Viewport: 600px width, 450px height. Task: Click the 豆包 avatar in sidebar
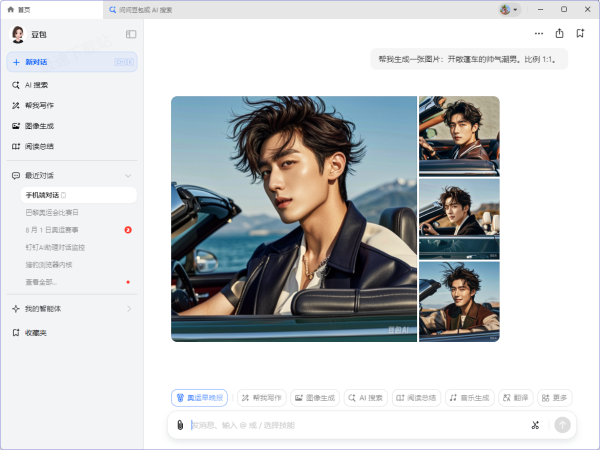click(x=18, y=34)
